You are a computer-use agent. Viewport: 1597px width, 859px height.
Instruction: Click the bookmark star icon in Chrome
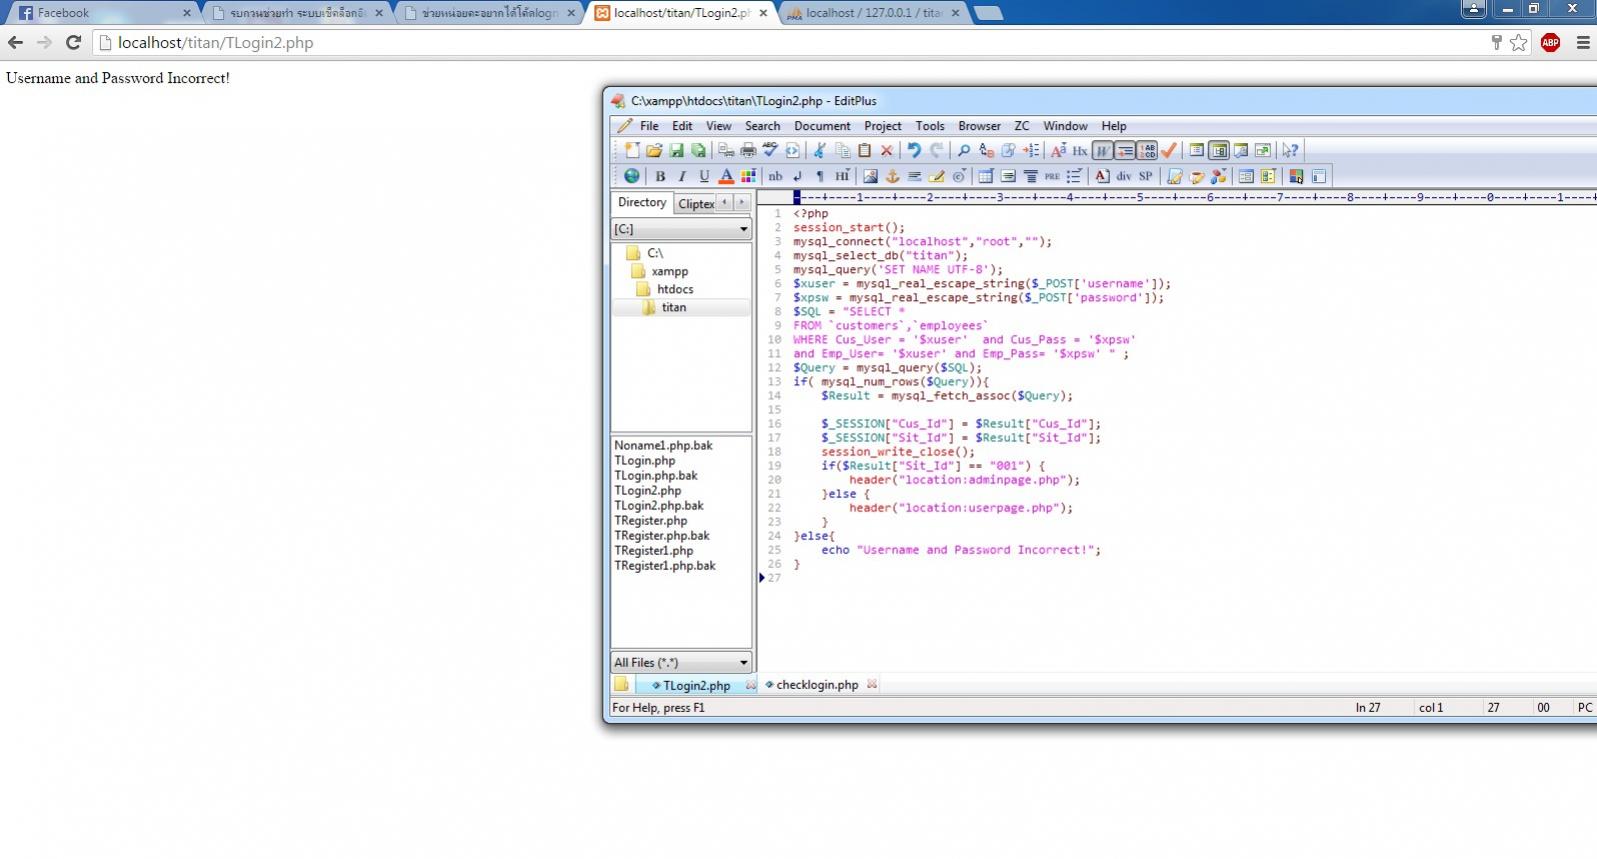[1519, 42]
